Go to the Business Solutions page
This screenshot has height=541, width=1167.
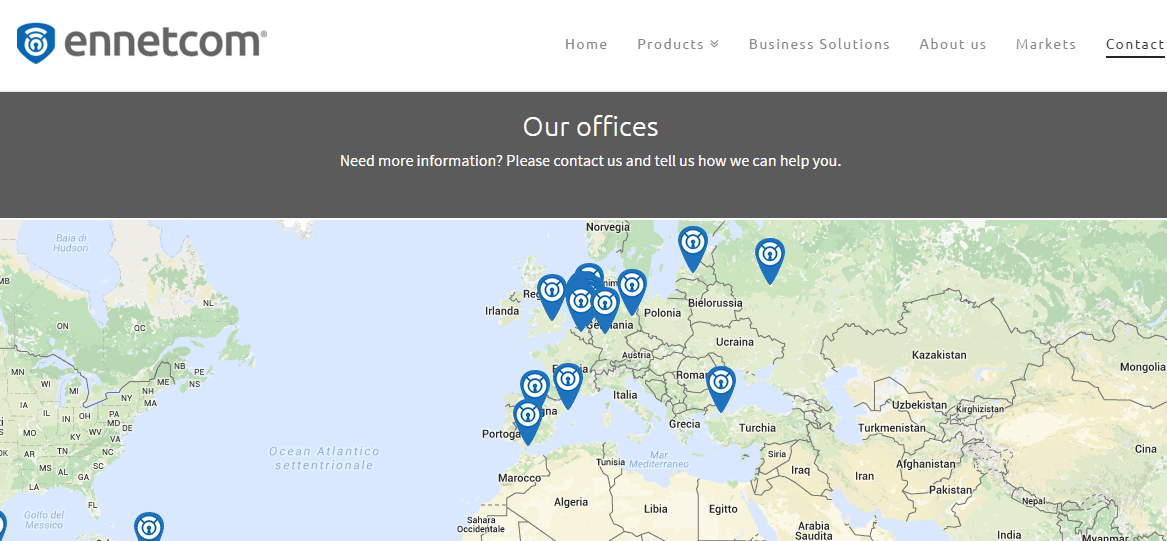click(x=819, y=44)
